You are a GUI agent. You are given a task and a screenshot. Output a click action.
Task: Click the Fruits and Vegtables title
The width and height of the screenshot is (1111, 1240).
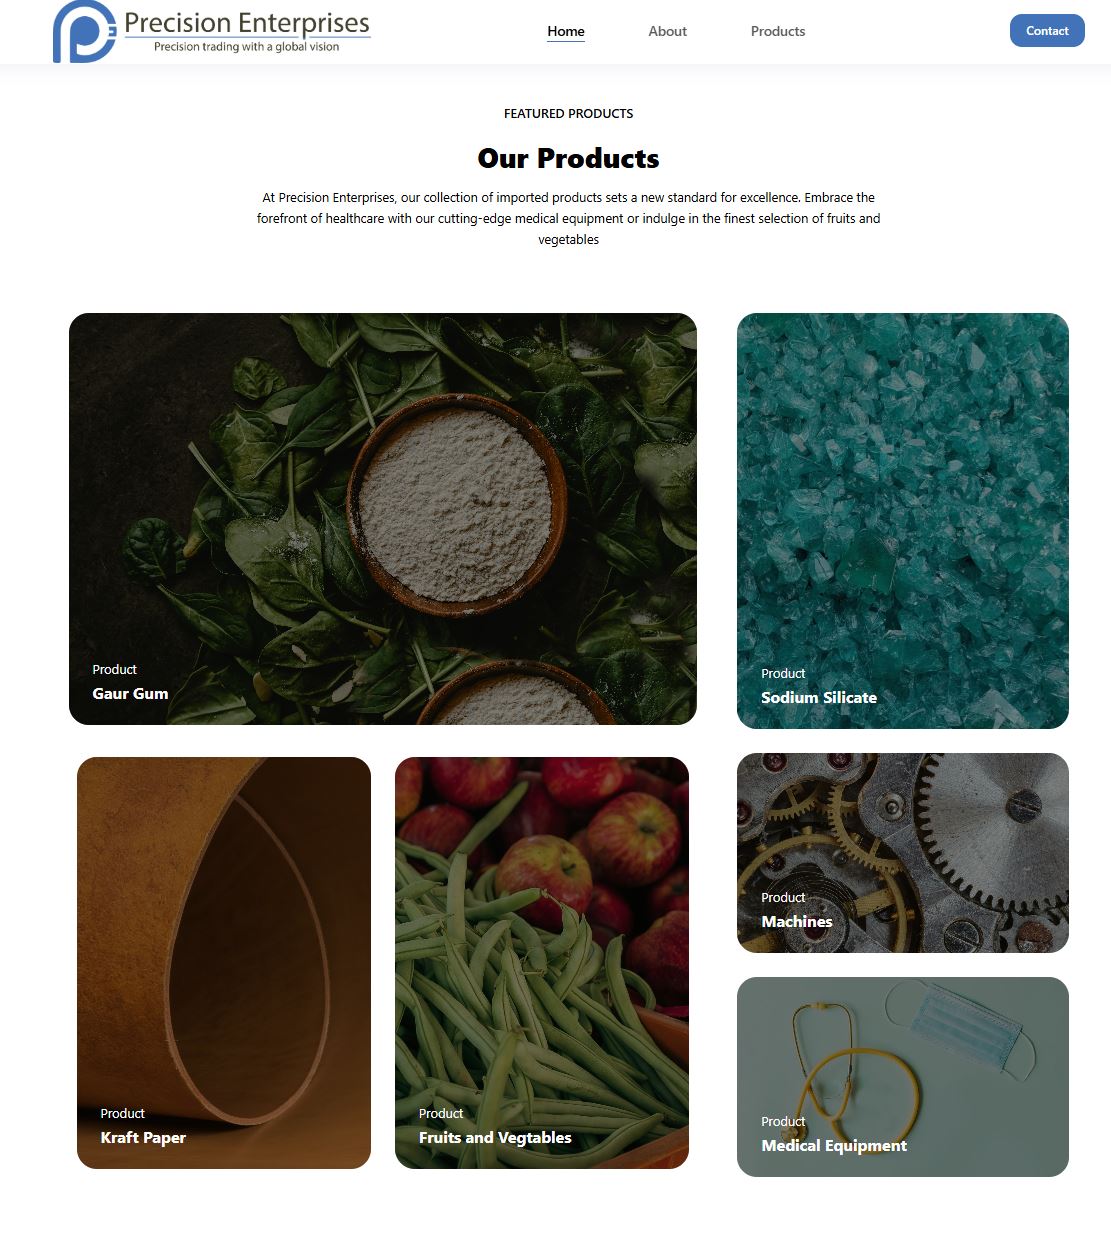point(495,1138)
